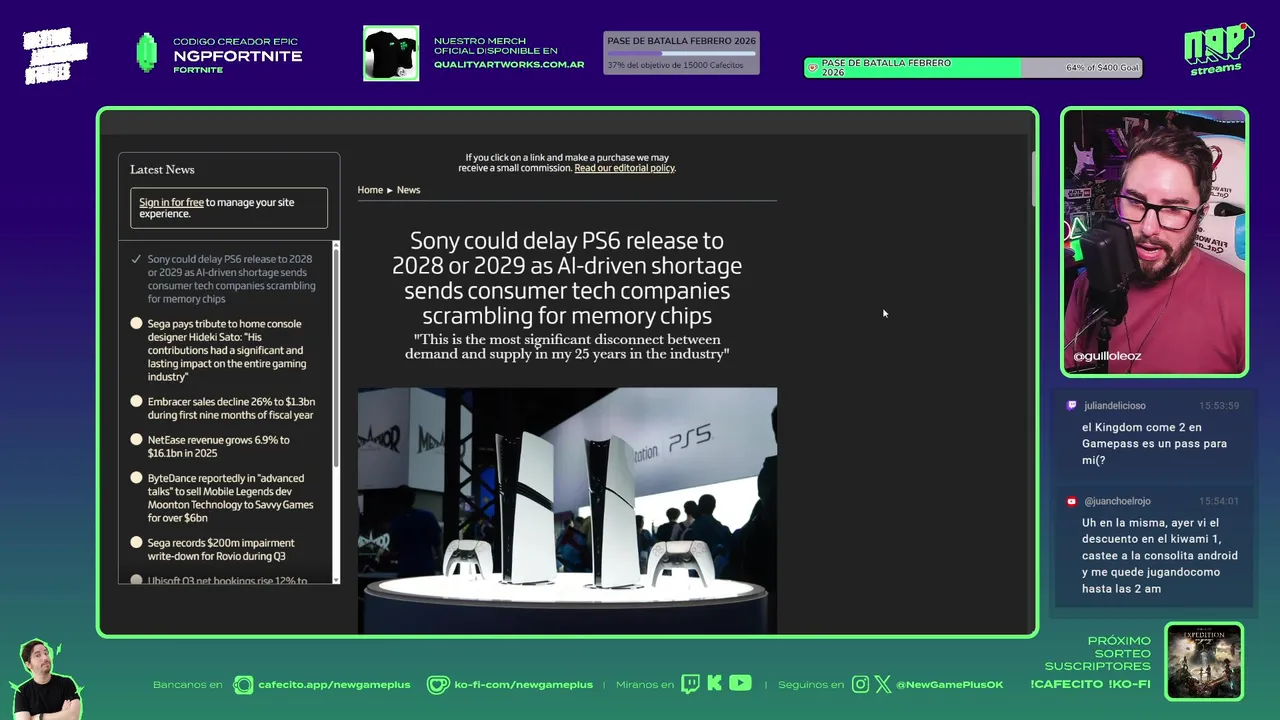
Task: Click juliandelicioso username in chat
Action: pyautogui.click(x=1115, y=406)
